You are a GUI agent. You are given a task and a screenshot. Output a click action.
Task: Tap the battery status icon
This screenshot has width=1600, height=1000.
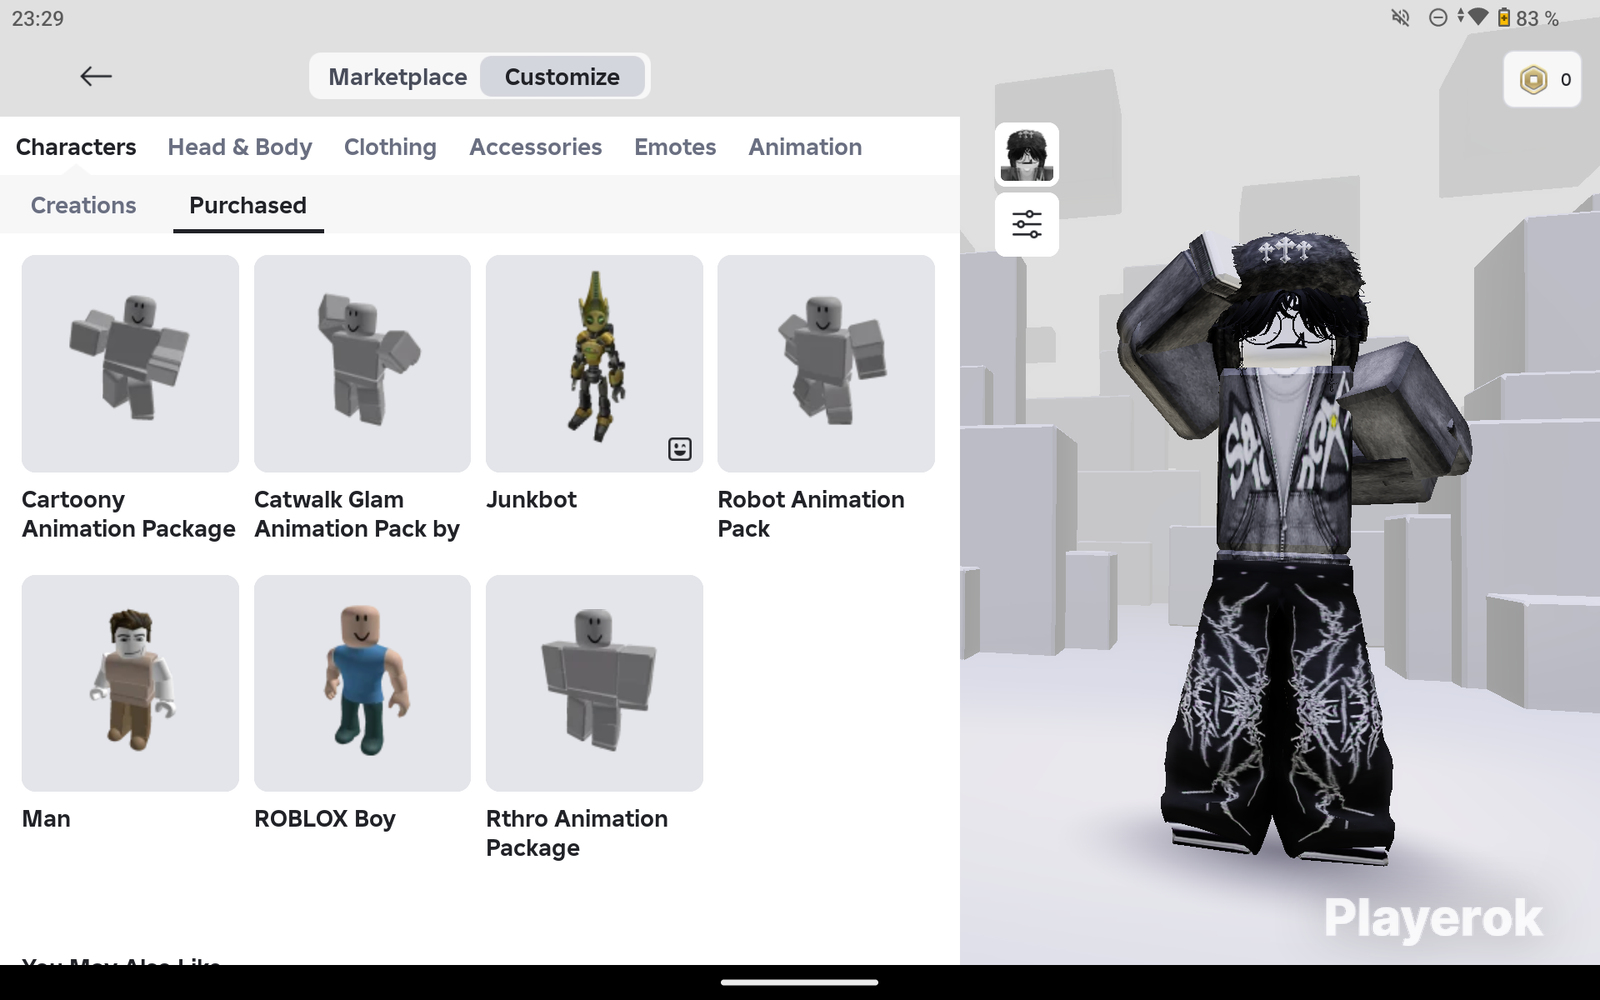(1503, 18)
